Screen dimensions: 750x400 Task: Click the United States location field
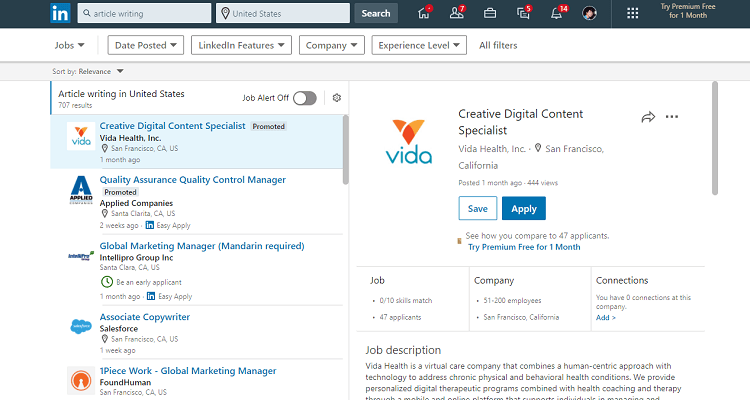click(283, 13)
